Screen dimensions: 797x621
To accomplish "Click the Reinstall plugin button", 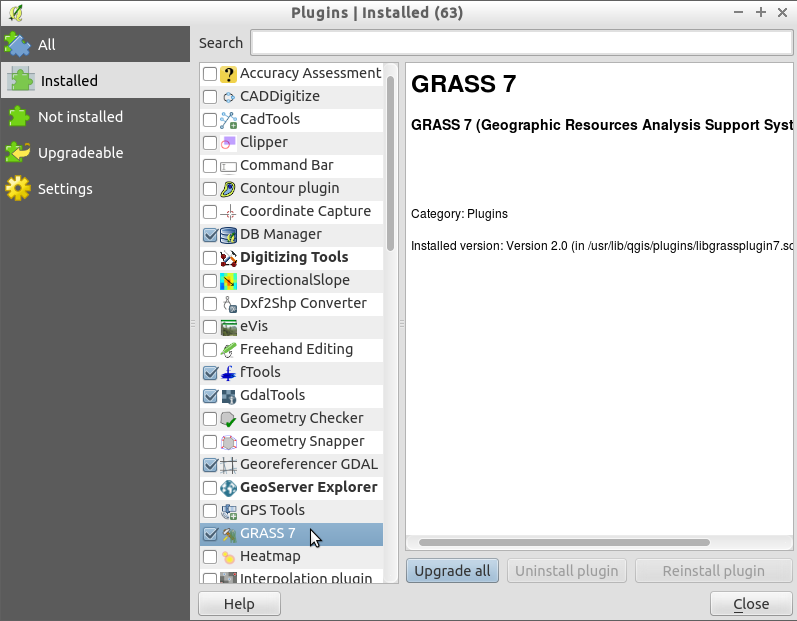I will pyautogui.click(x=714, y=571).
